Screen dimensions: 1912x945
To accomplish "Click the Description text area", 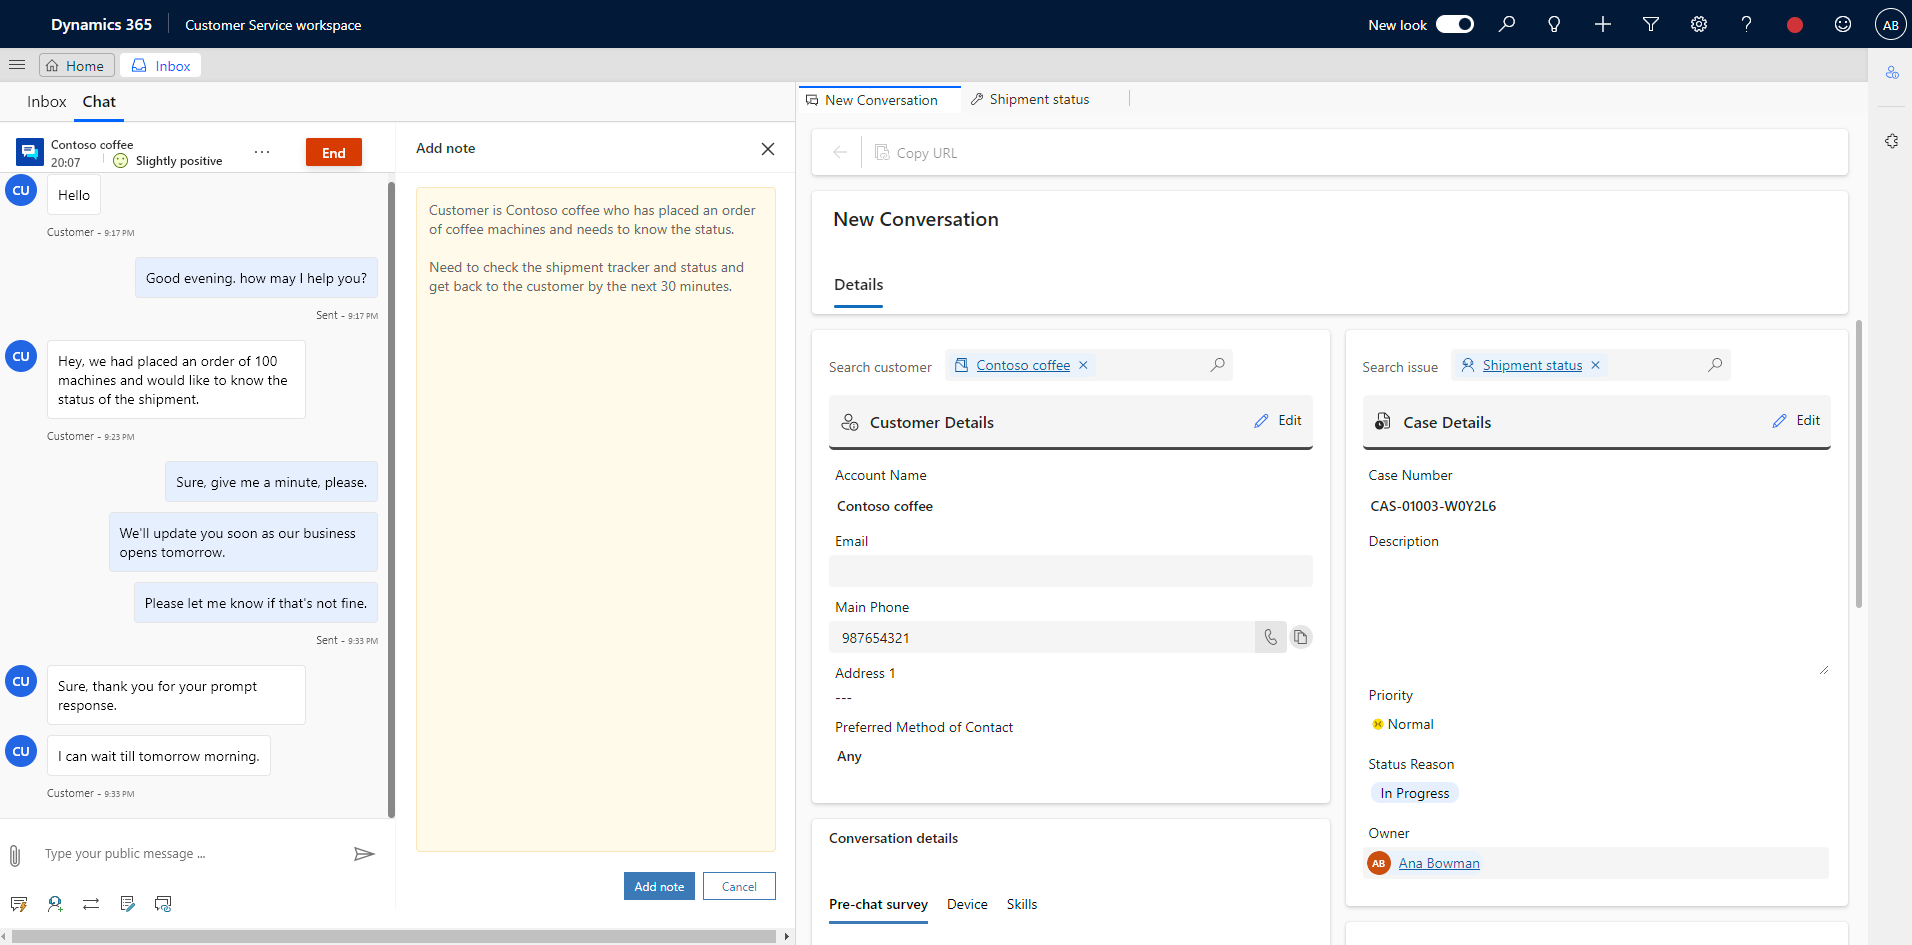I will [x=1597, y=616].
